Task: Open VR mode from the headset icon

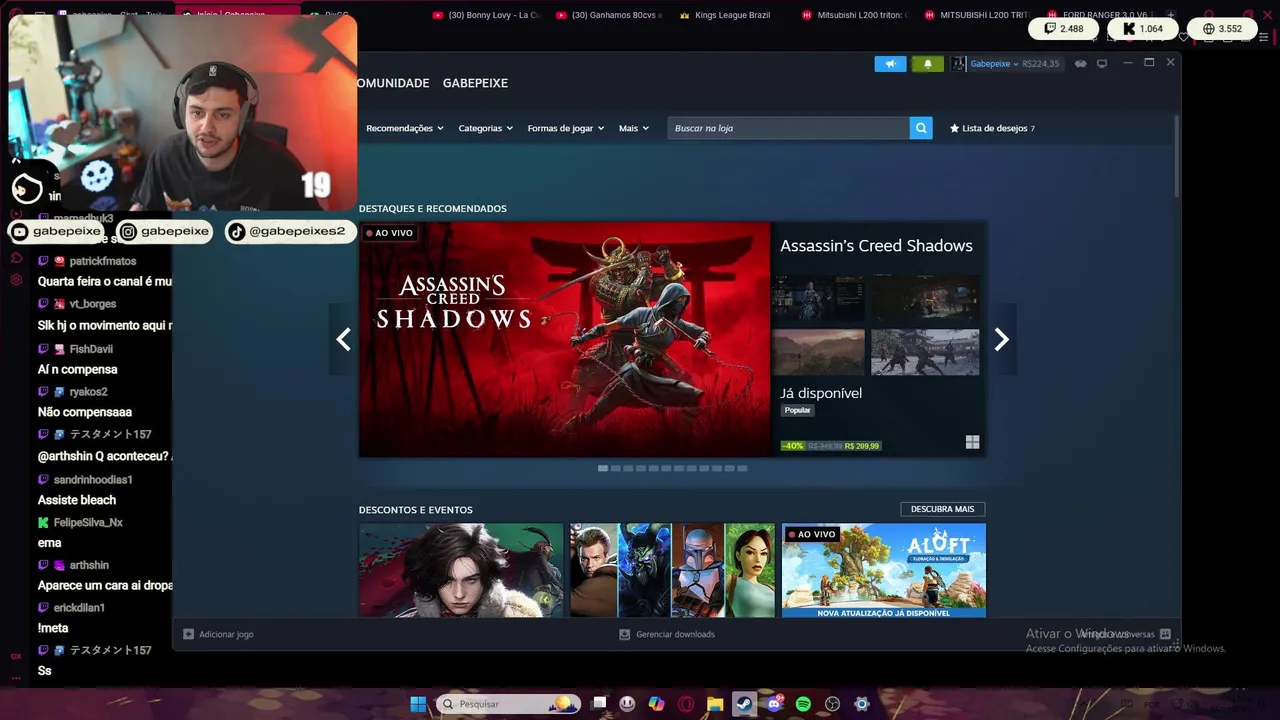Action: pyautogui.click(x=1080, y=64)
